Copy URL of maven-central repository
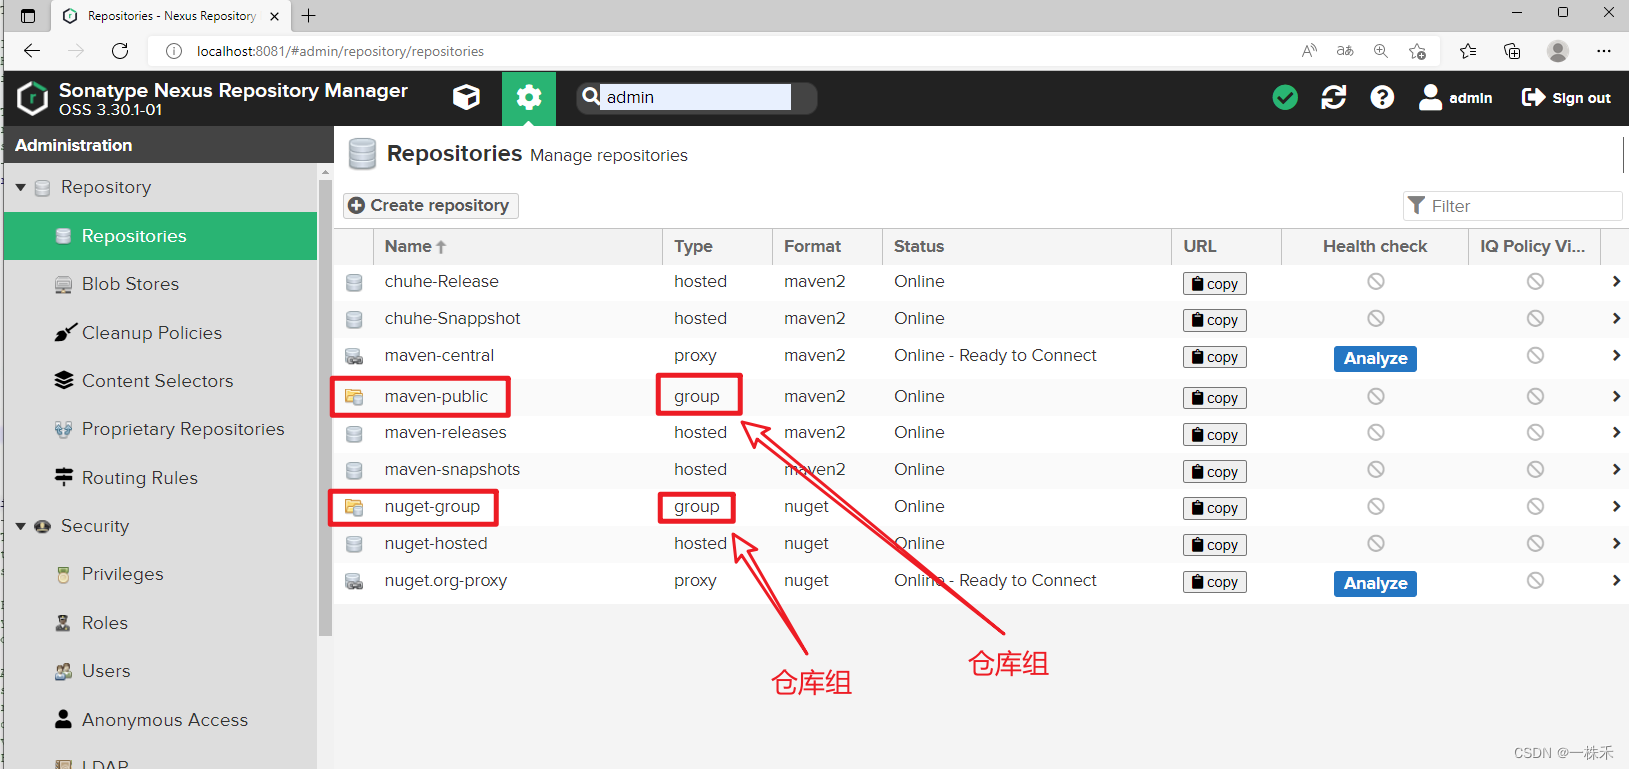The height and width of the screenshot is (769, 1629). tap(1214, 357)
